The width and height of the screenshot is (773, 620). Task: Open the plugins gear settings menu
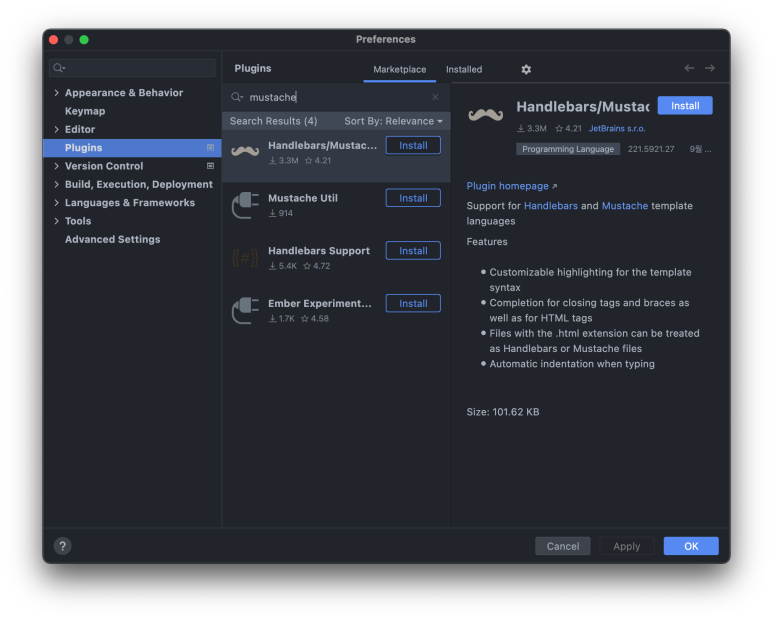tap(526, 69)
